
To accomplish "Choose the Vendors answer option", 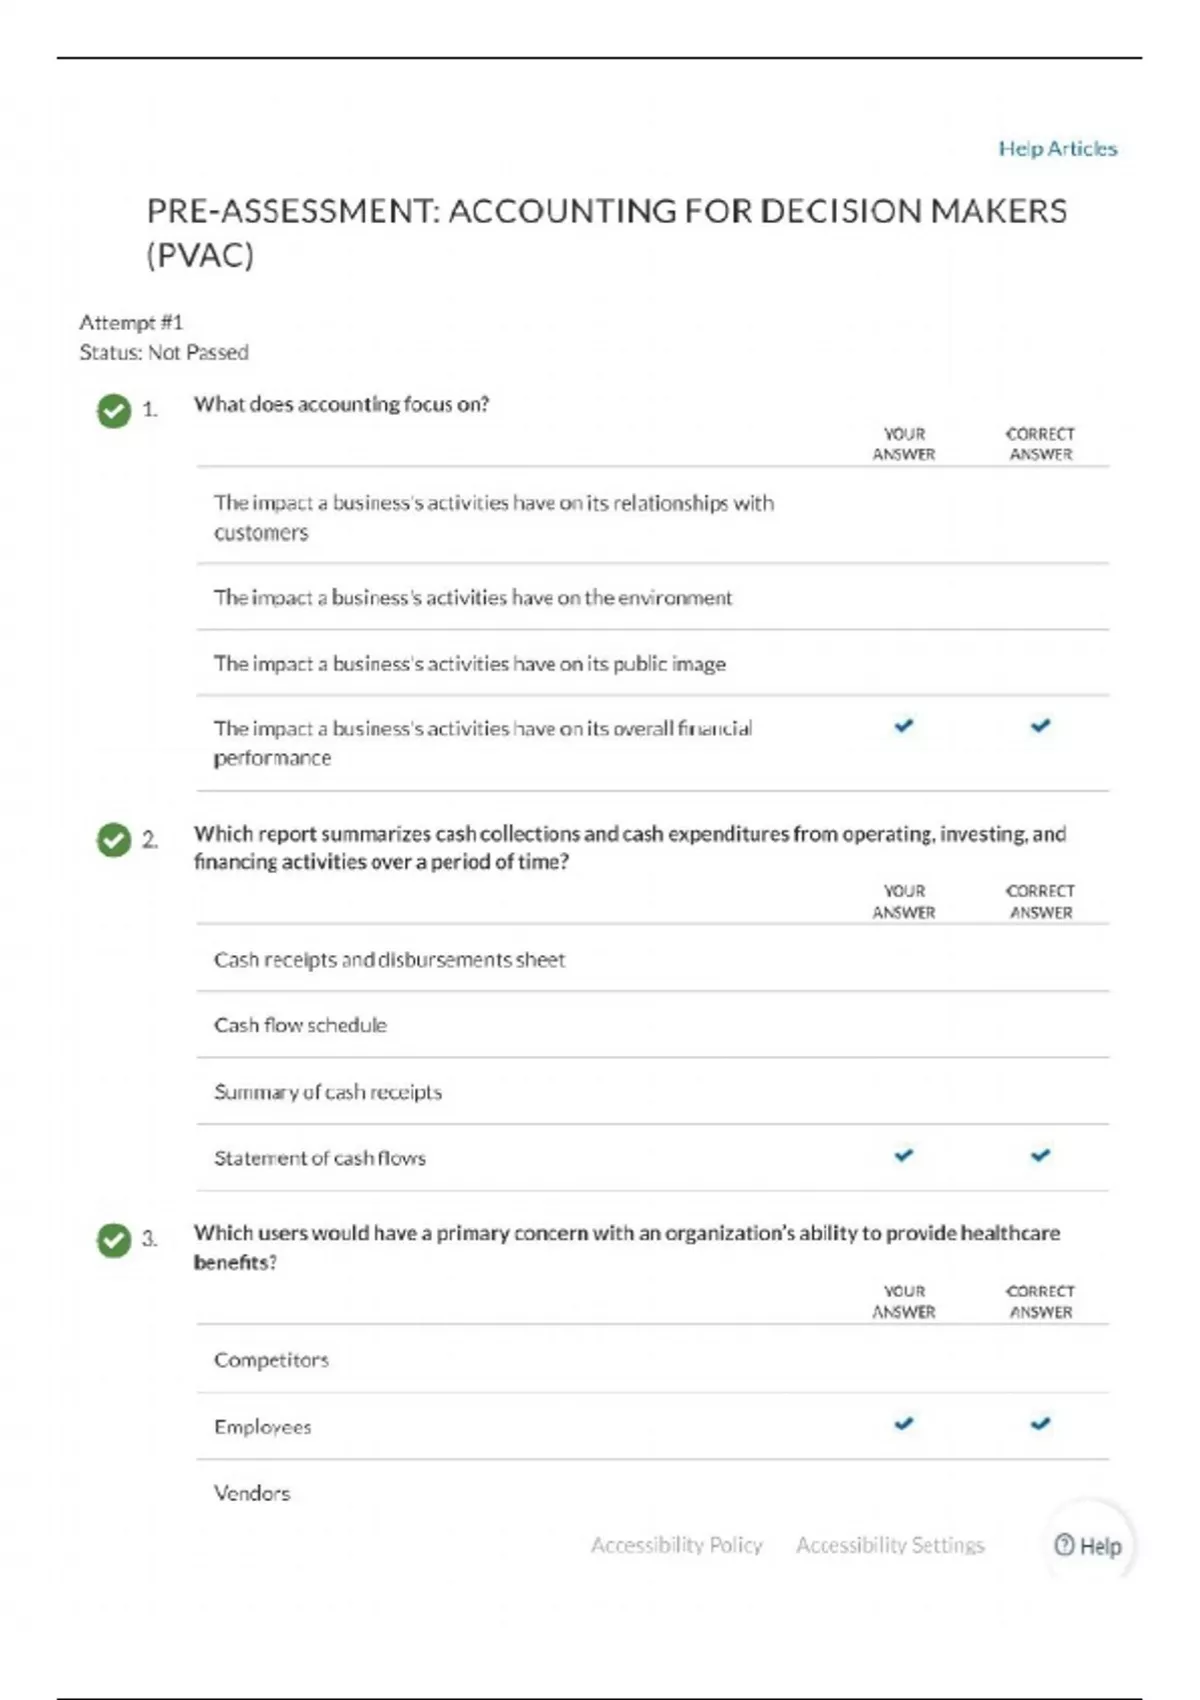I will tap(252, 1493).
